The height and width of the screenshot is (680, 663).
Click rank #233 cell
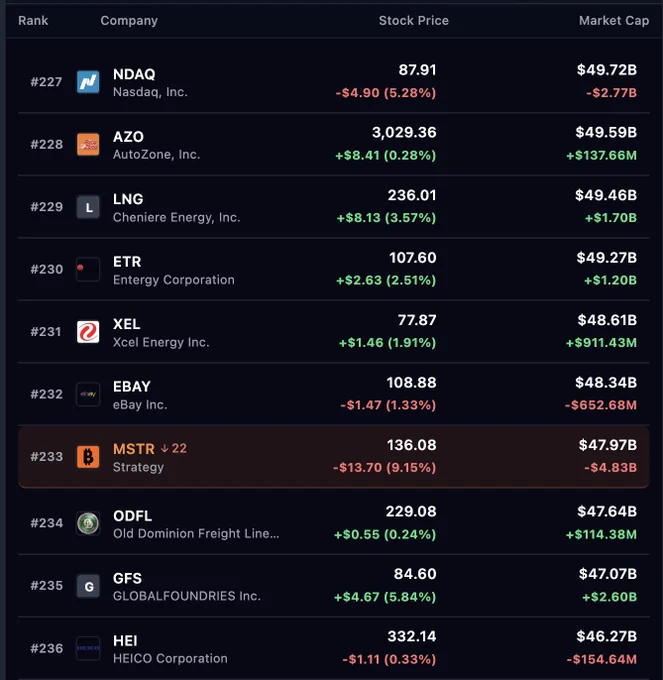point(46,457)
